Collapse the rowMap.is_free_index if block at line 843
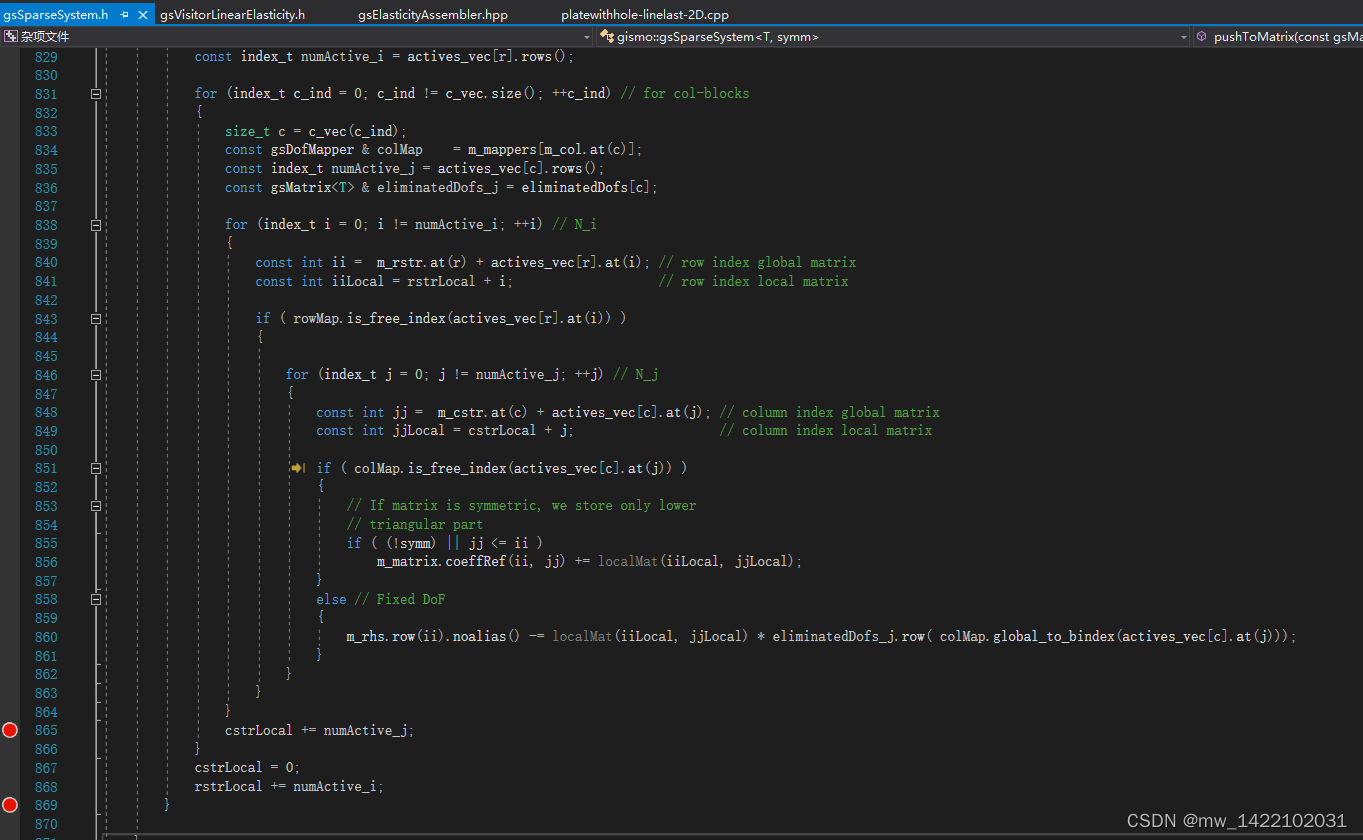This screenshot has width=1363, height=840. click(x=96, y=319)
